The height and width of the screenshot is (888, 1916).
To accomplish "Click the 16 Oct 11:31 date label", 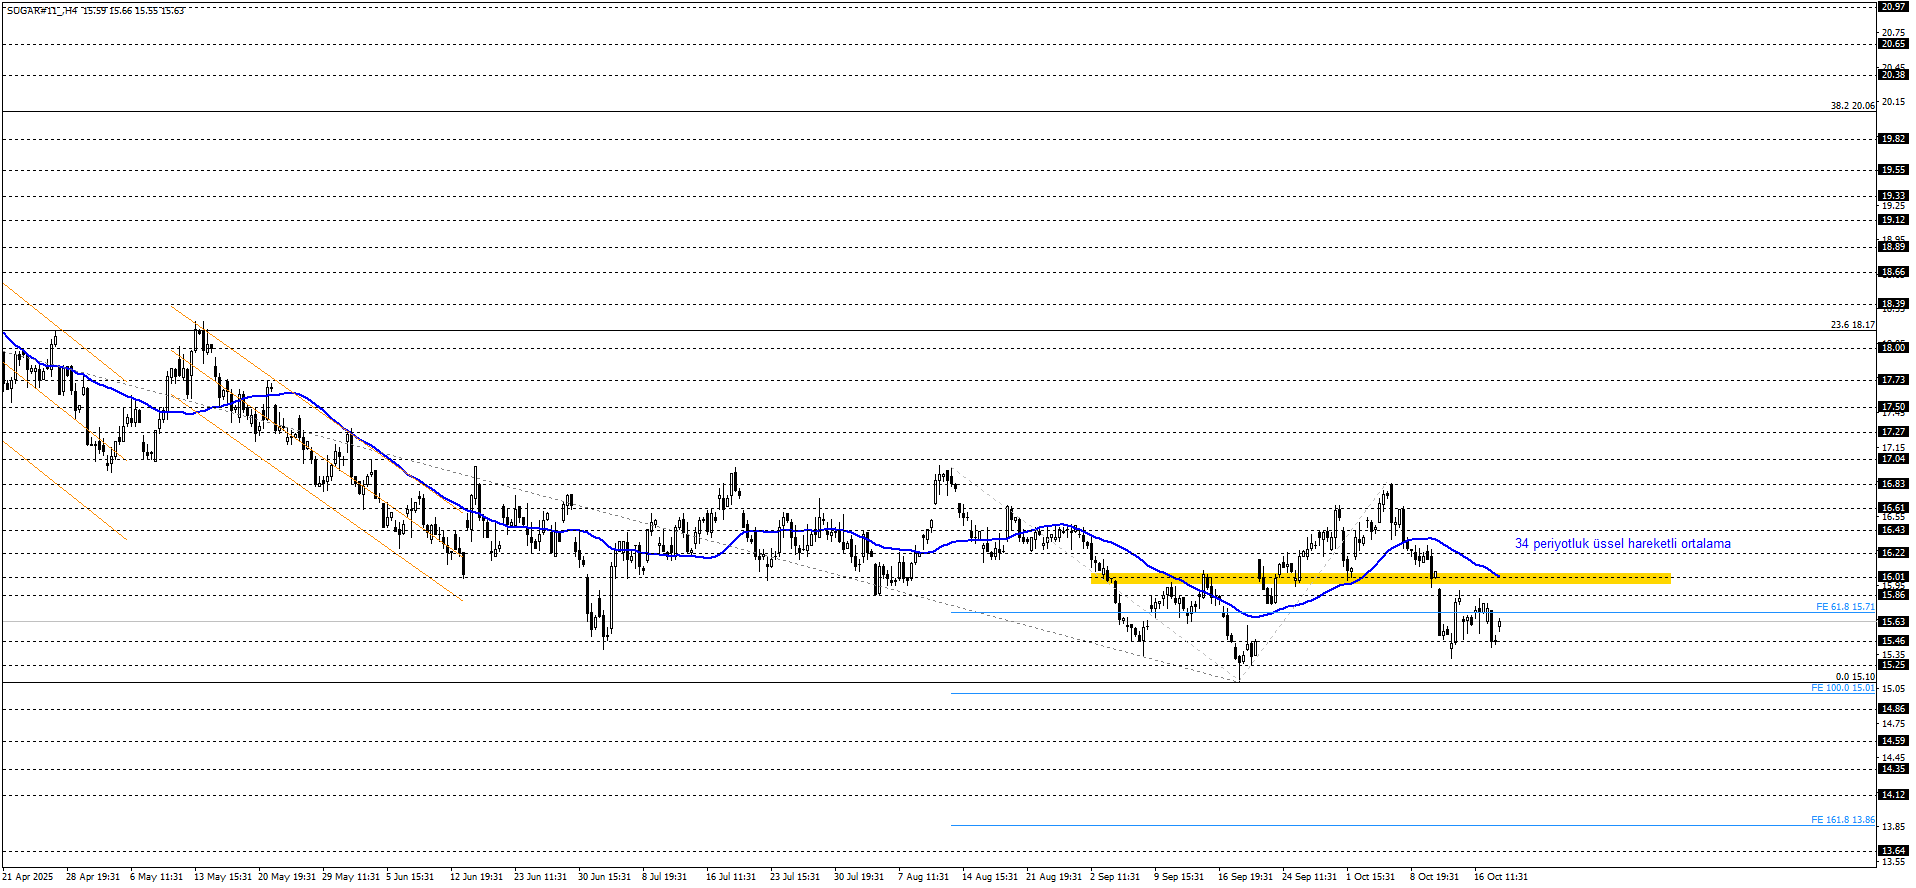I will [x=1500, y=877].
